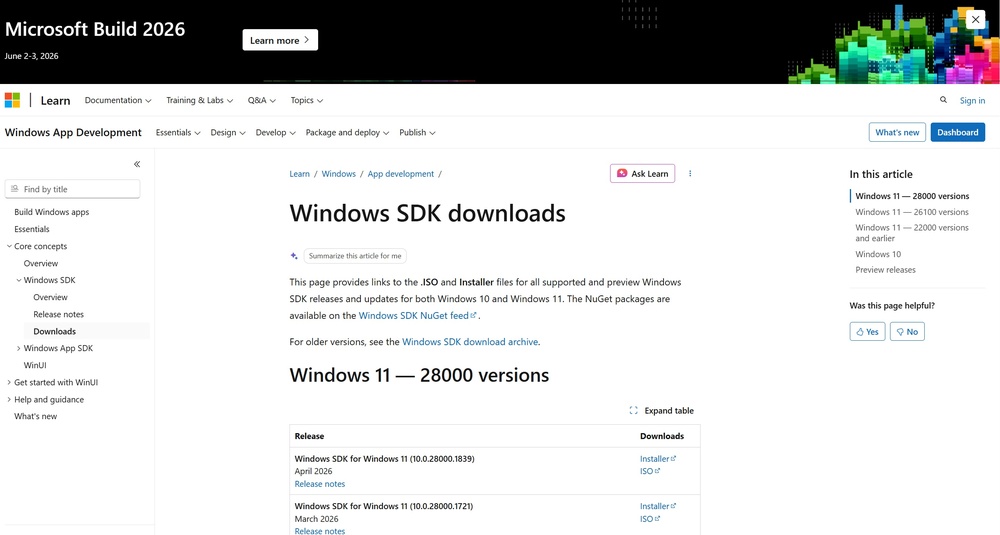Open the Design dropdown menu
Screen dimensions: 1000x535
[228, 133]
